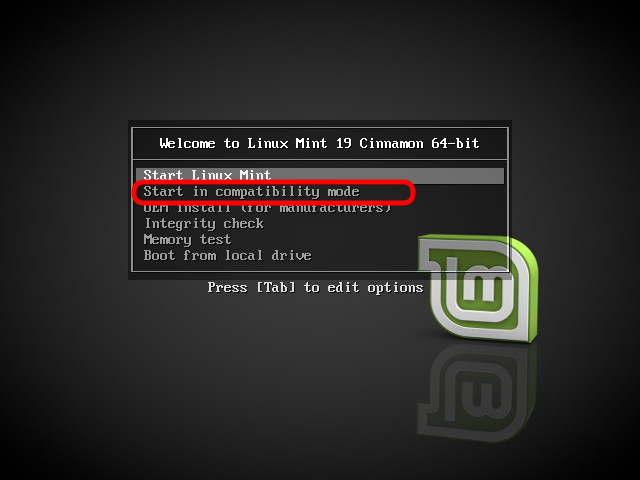The height and width of the screenshot is (480, 640).
Task: Click the number 19 in the header
Action: [344, 143]
